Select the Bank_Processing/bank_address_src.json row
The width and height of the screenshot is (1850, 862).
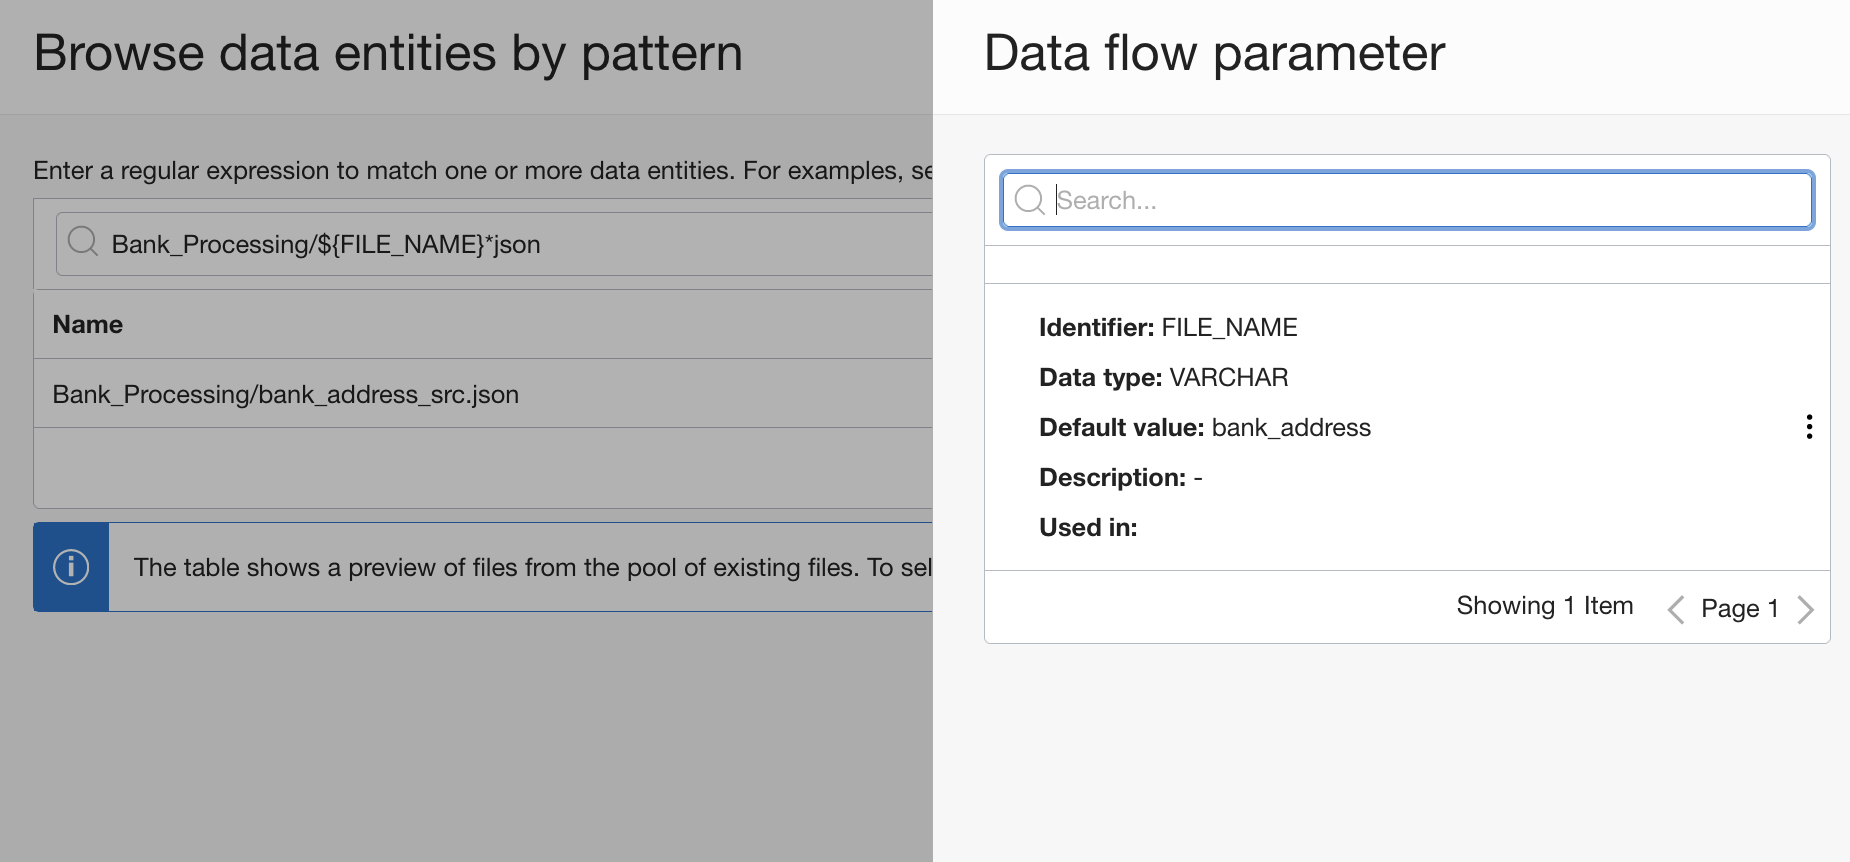click(x=484, y=394)
